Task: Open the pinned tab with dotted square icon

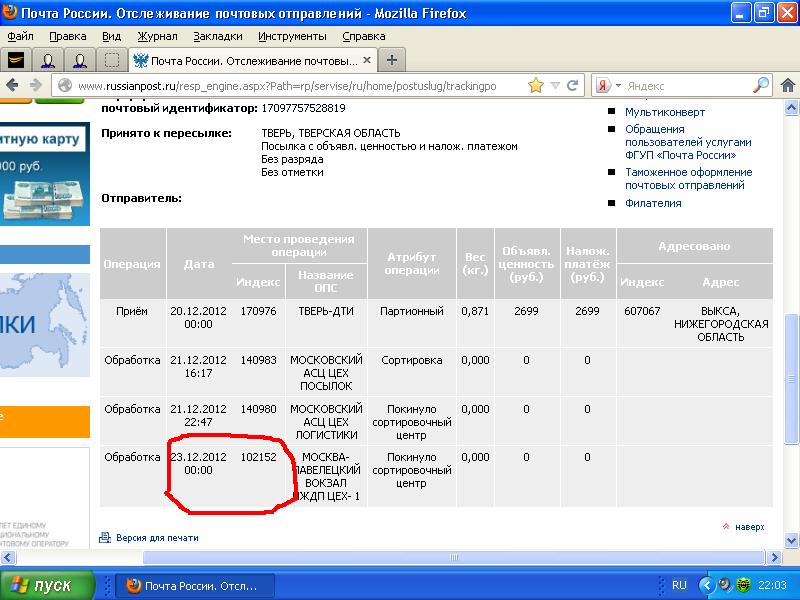Action: [112, 61]
